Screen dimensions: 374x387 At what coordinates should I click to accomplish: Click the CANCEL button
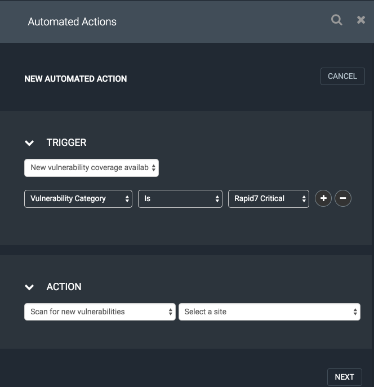[342, 76]
